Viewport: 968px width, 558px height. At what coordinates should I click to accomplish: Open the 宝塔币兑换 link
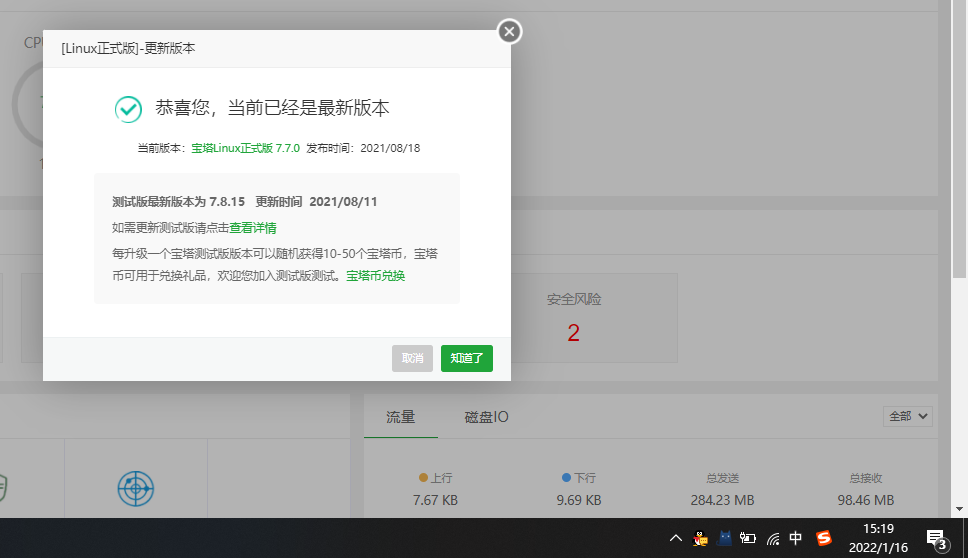tap(375, 276)
